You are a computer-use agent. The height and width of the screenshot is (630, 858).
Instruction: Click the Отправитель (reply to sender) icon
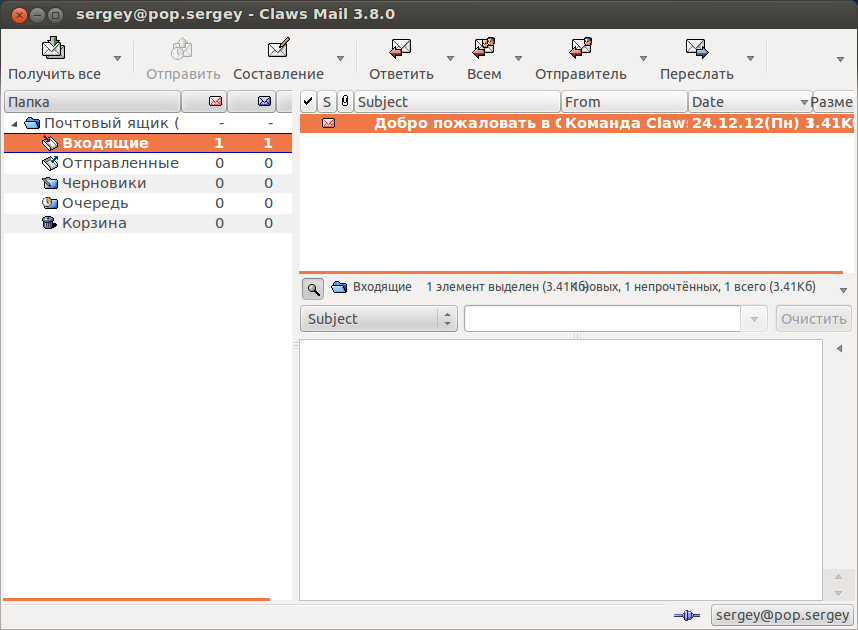[x=581, y=48]
